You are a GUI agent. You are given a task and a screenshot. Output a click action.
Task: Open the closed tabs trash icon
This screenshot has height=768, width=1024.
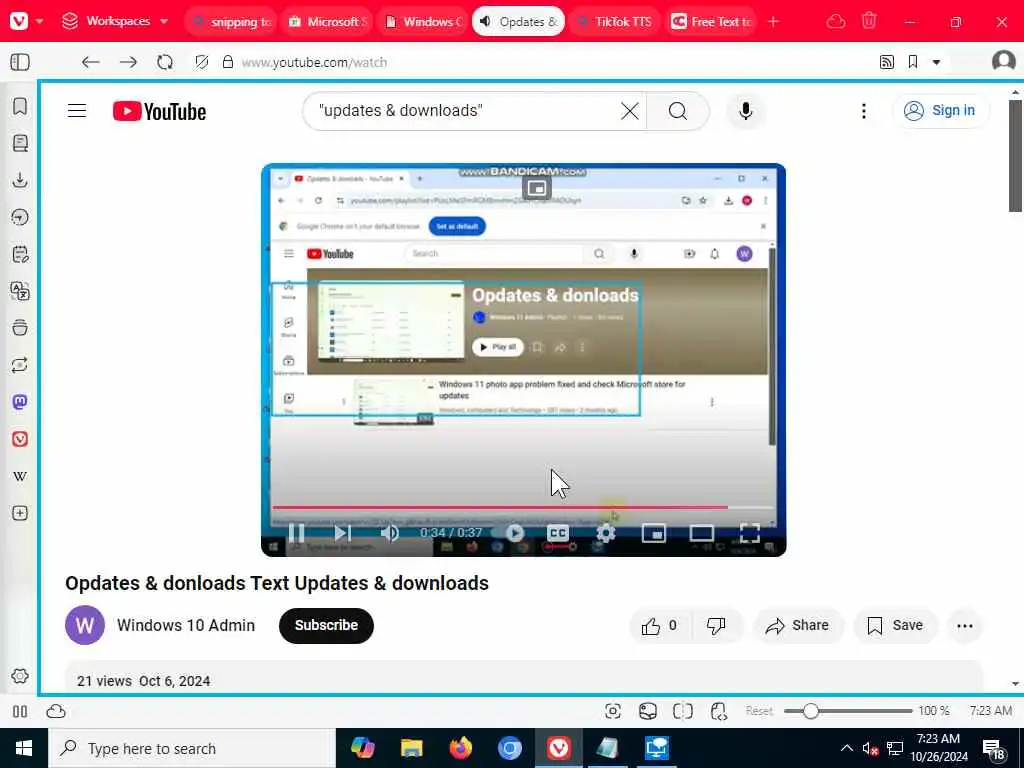click(x=869, y=21)
